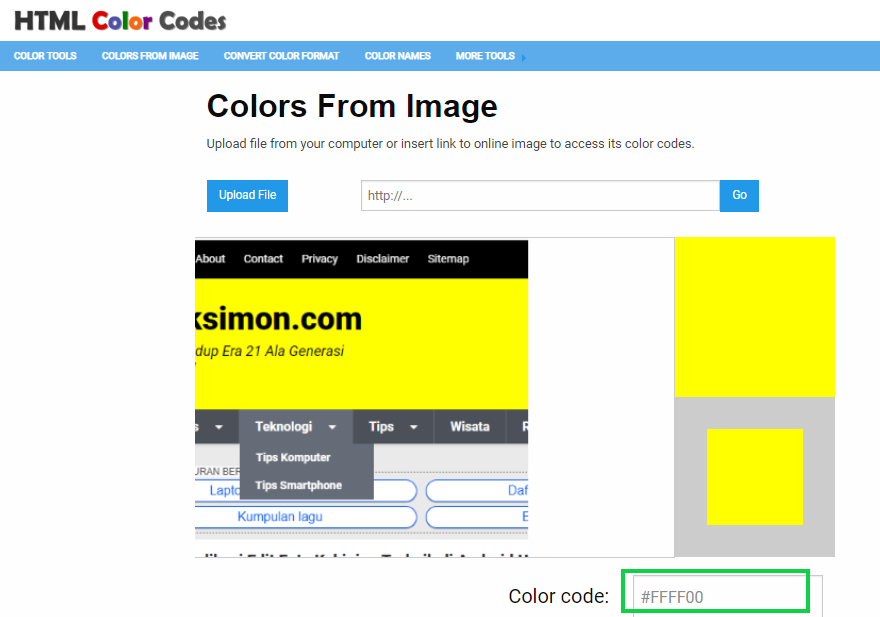The height and width of the screenshot is (617, 880).
Task: Focus the http:// image URL field
Action: pos(540,195)
